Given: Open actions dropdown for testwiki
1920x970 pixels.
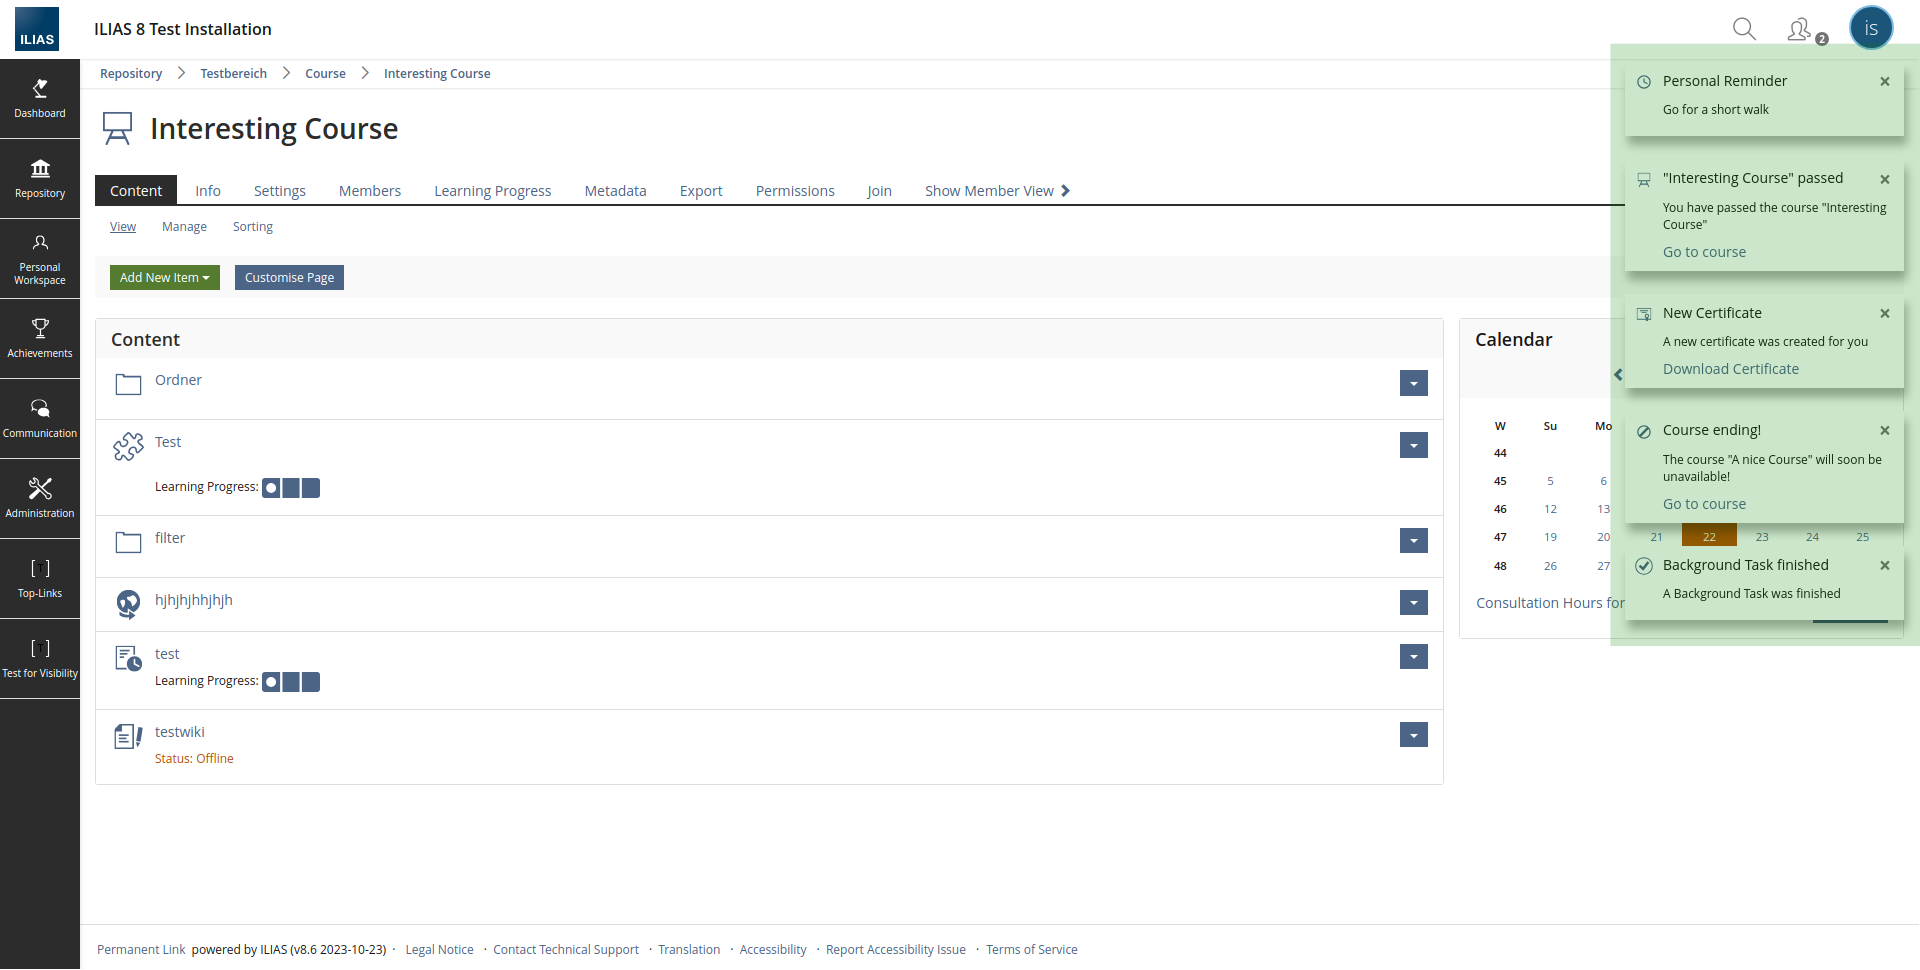Looking at the screenshot, I should click(1413, 735).
